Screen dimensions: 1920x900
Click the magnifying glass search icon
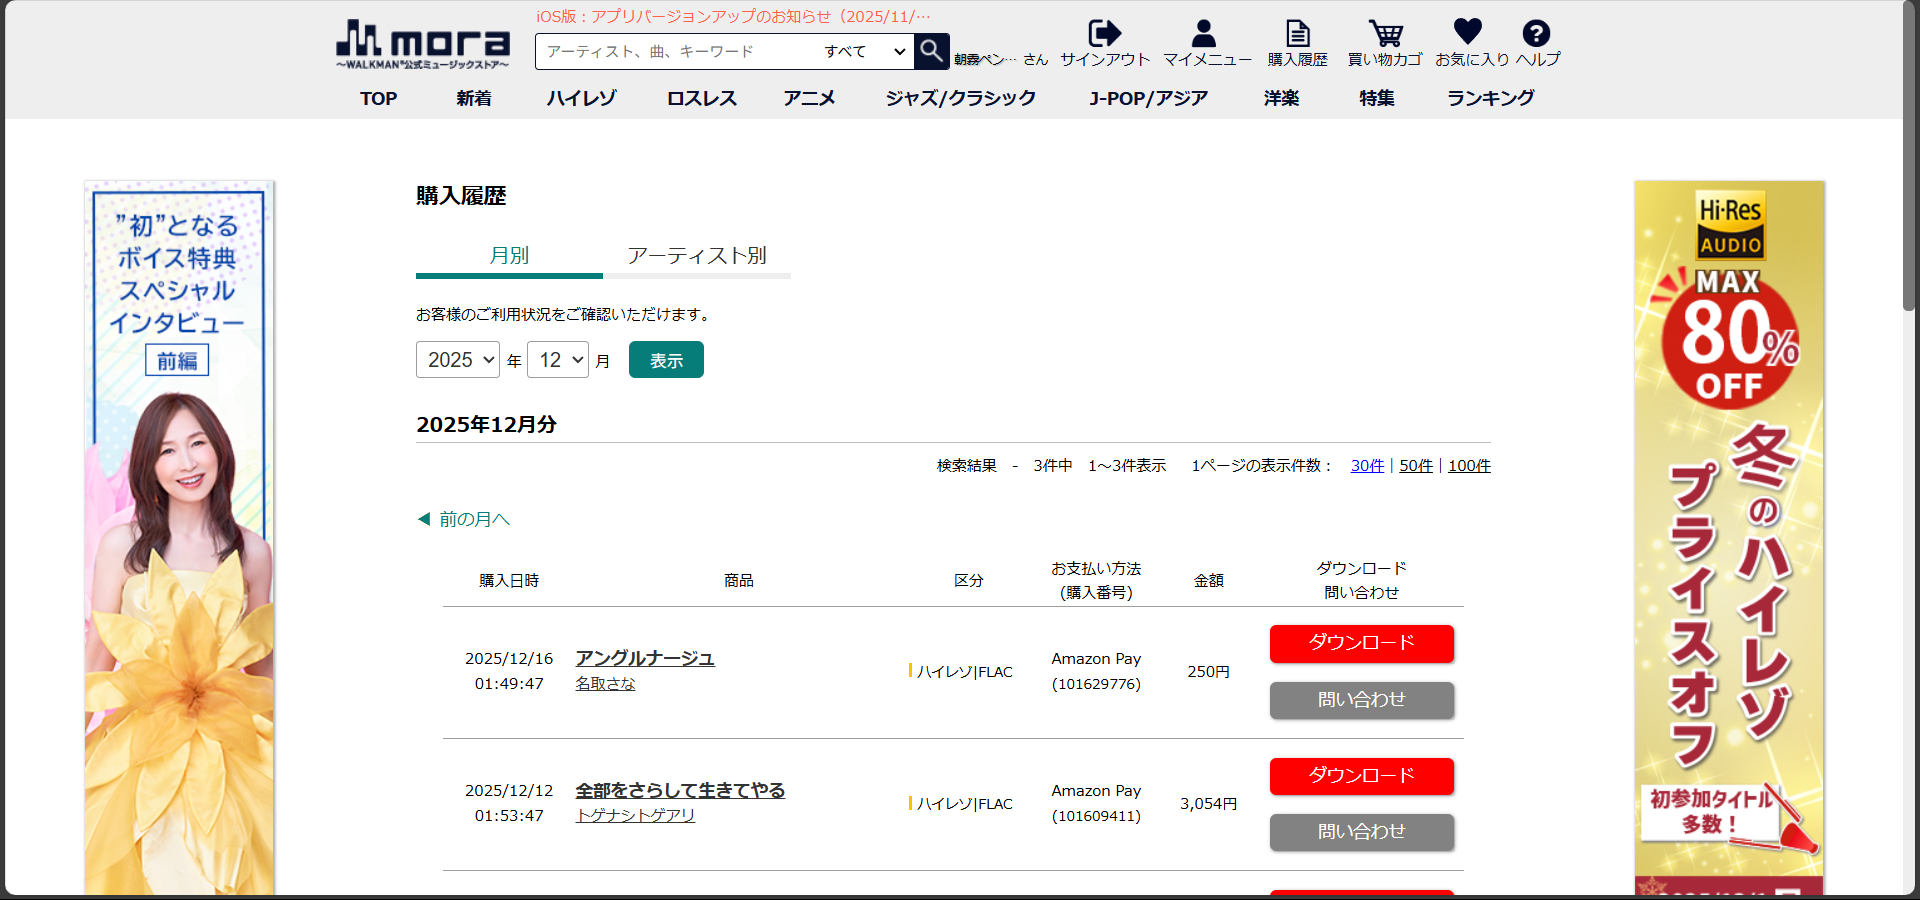(x=931, y=51)
